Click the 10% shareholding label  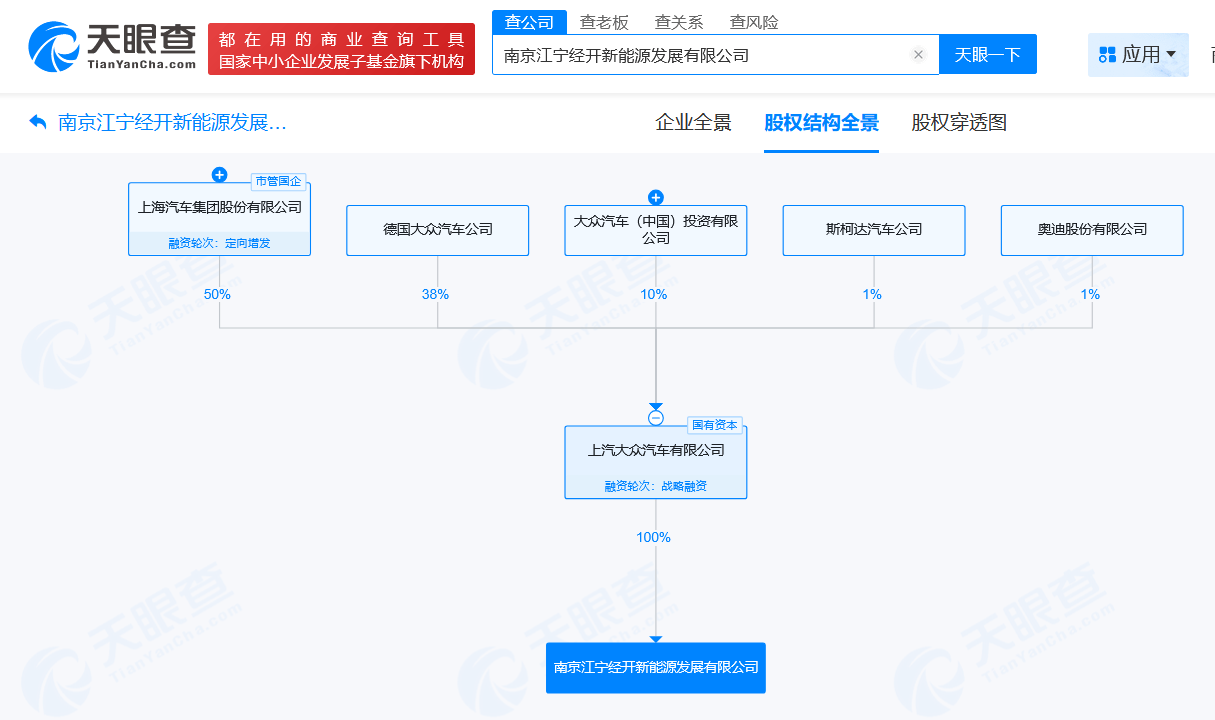coord(654,294)
